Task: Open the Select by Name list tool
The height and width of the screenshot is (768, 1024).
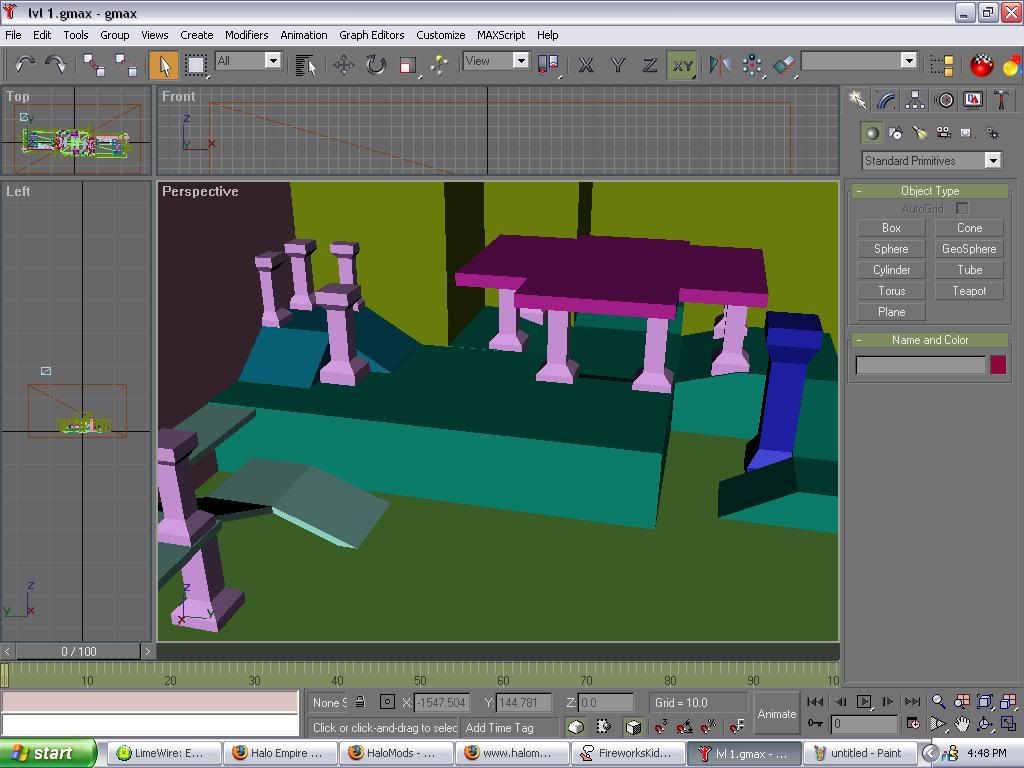Action: coord(305,65)
